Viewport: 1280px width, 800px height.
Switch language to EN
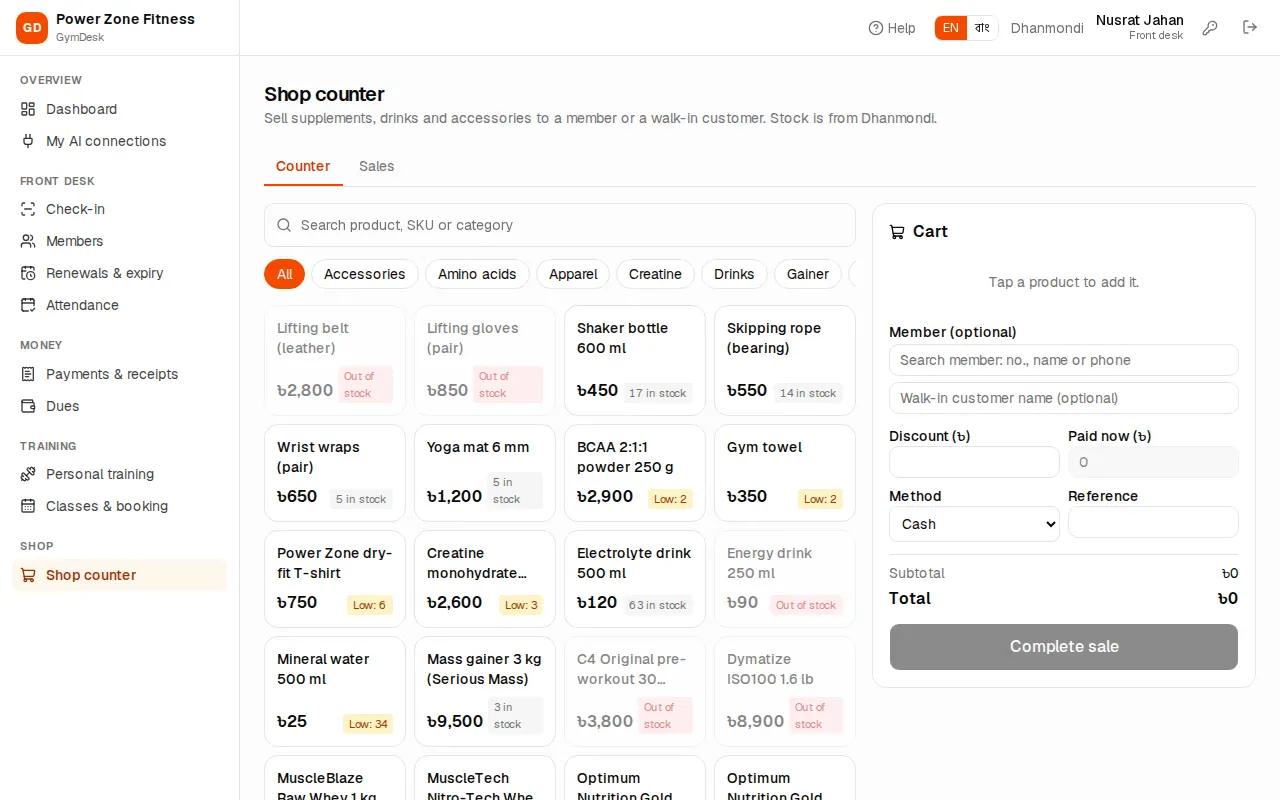tap(951, 28)
